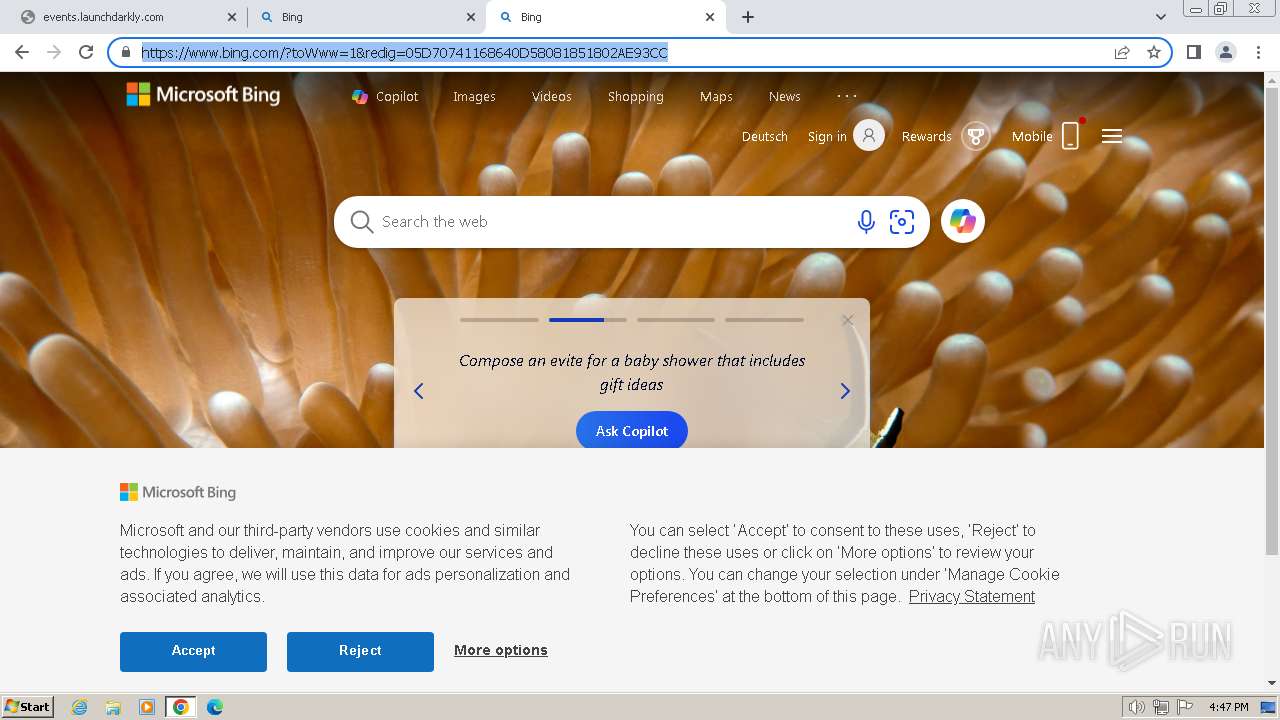Image resolution: width=1280 pixels, height=720 pixels.
Task: Open the Privacy Statement link
Action: [972, 596]
